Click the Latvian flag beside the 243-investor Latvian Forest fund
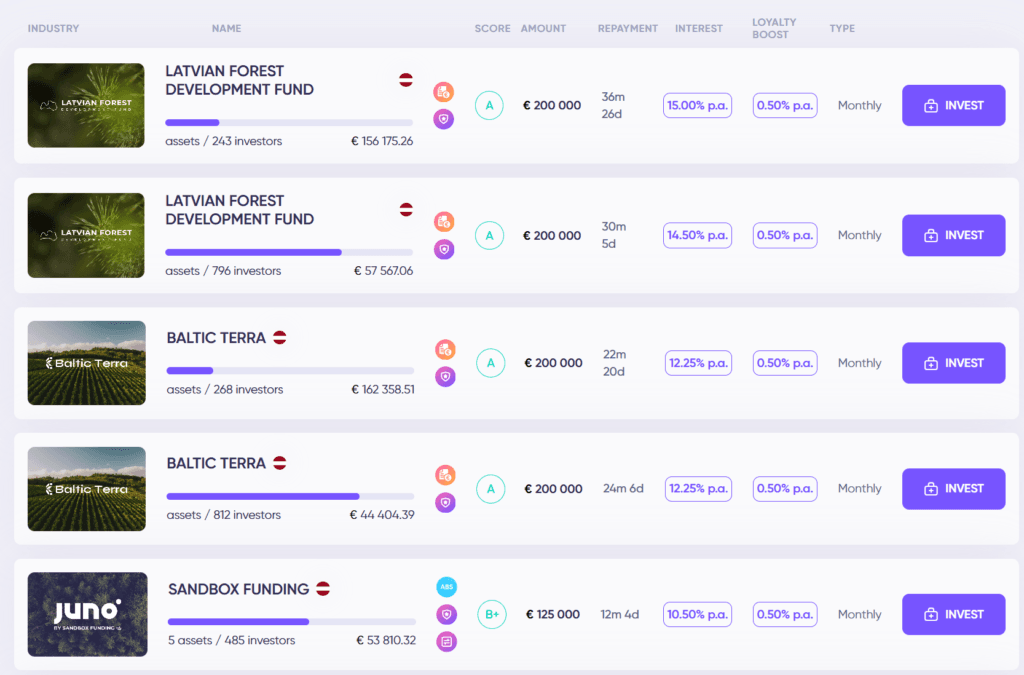 pyautogui.click(x=406, y=80)
